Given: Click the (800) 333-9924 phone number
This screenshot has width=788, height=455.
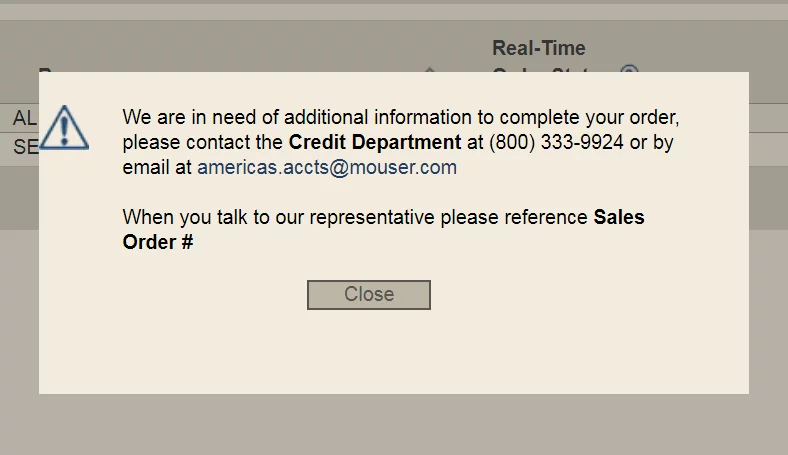Looking at the screenshot, I should coord(556,142).
